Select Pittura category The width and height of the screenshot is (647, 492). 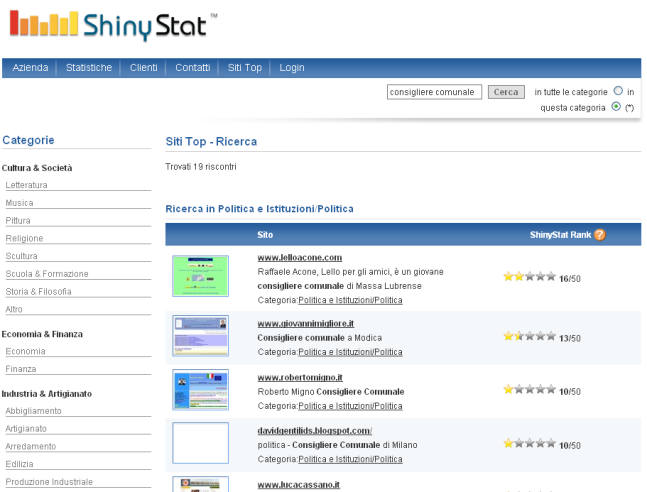18,220
